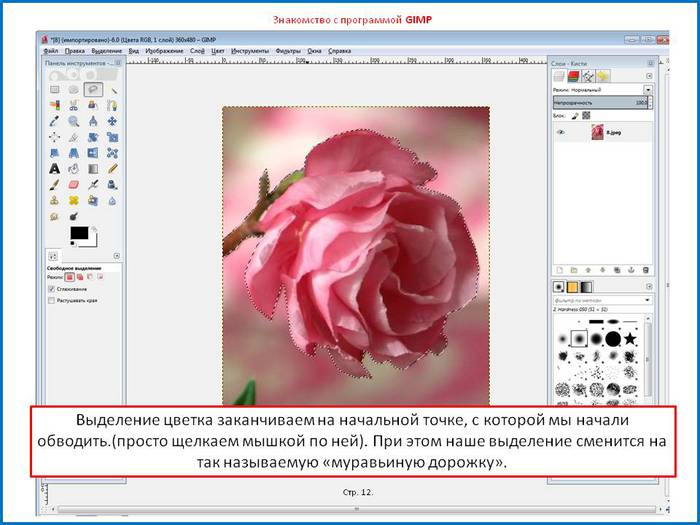700x525 pixels.
Task: Toggle lock pixels brush icon
Action: 575,116
